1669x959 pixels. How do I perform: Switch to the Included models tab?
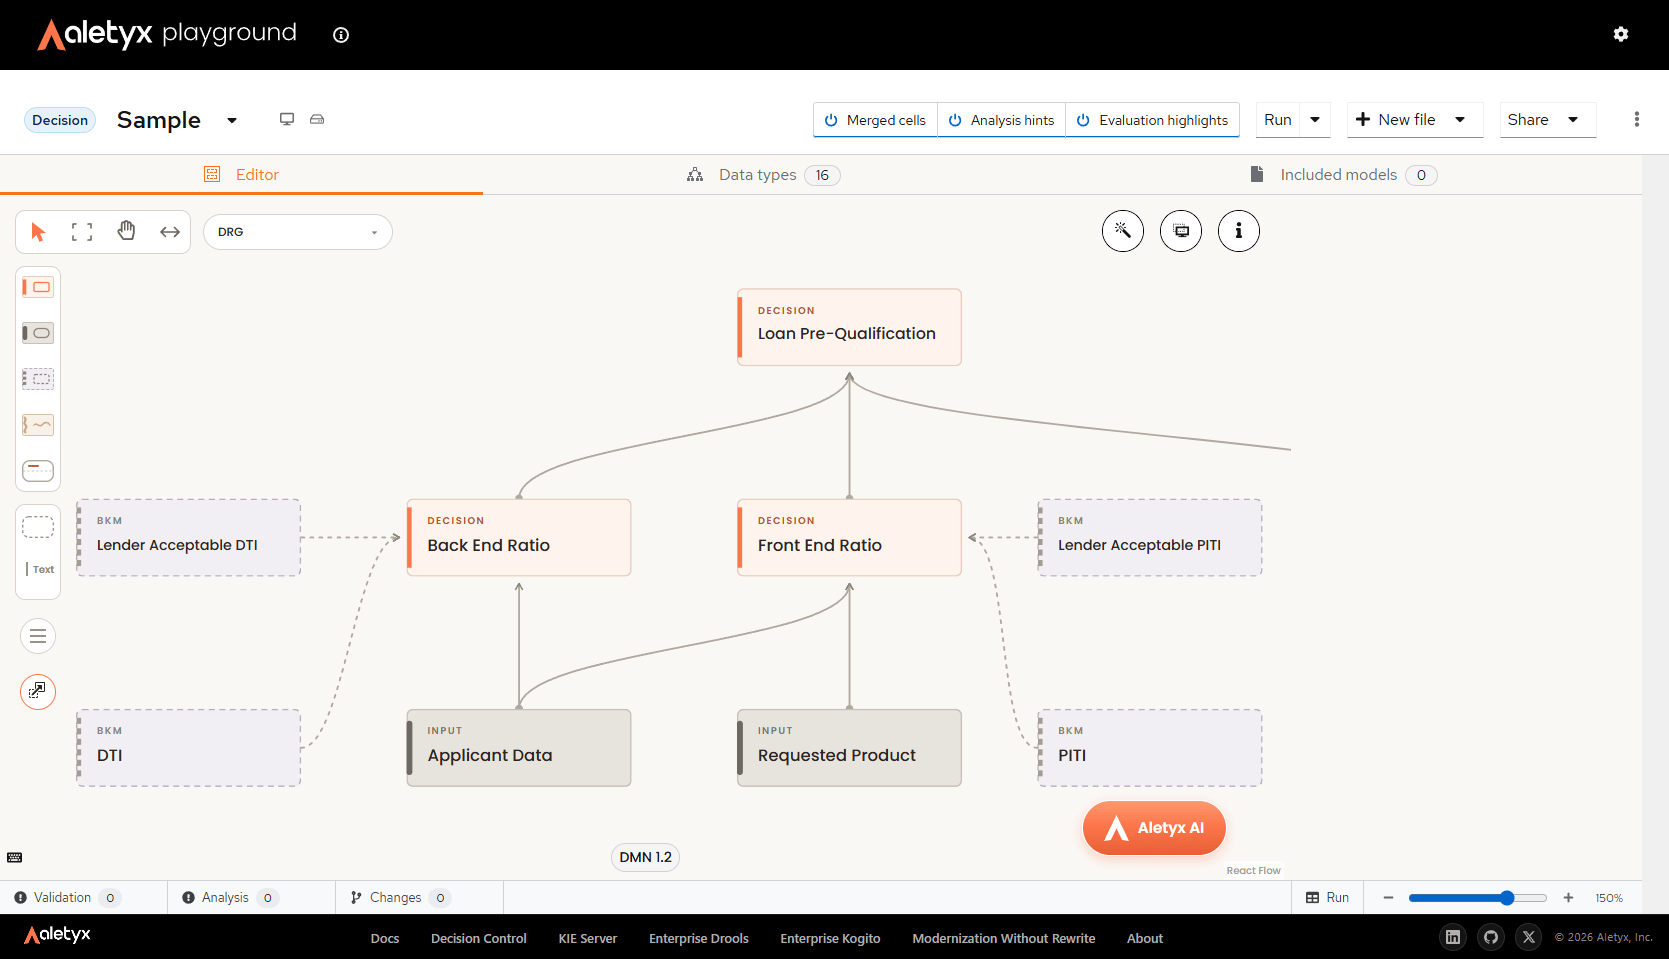[x=1343, y=175]
